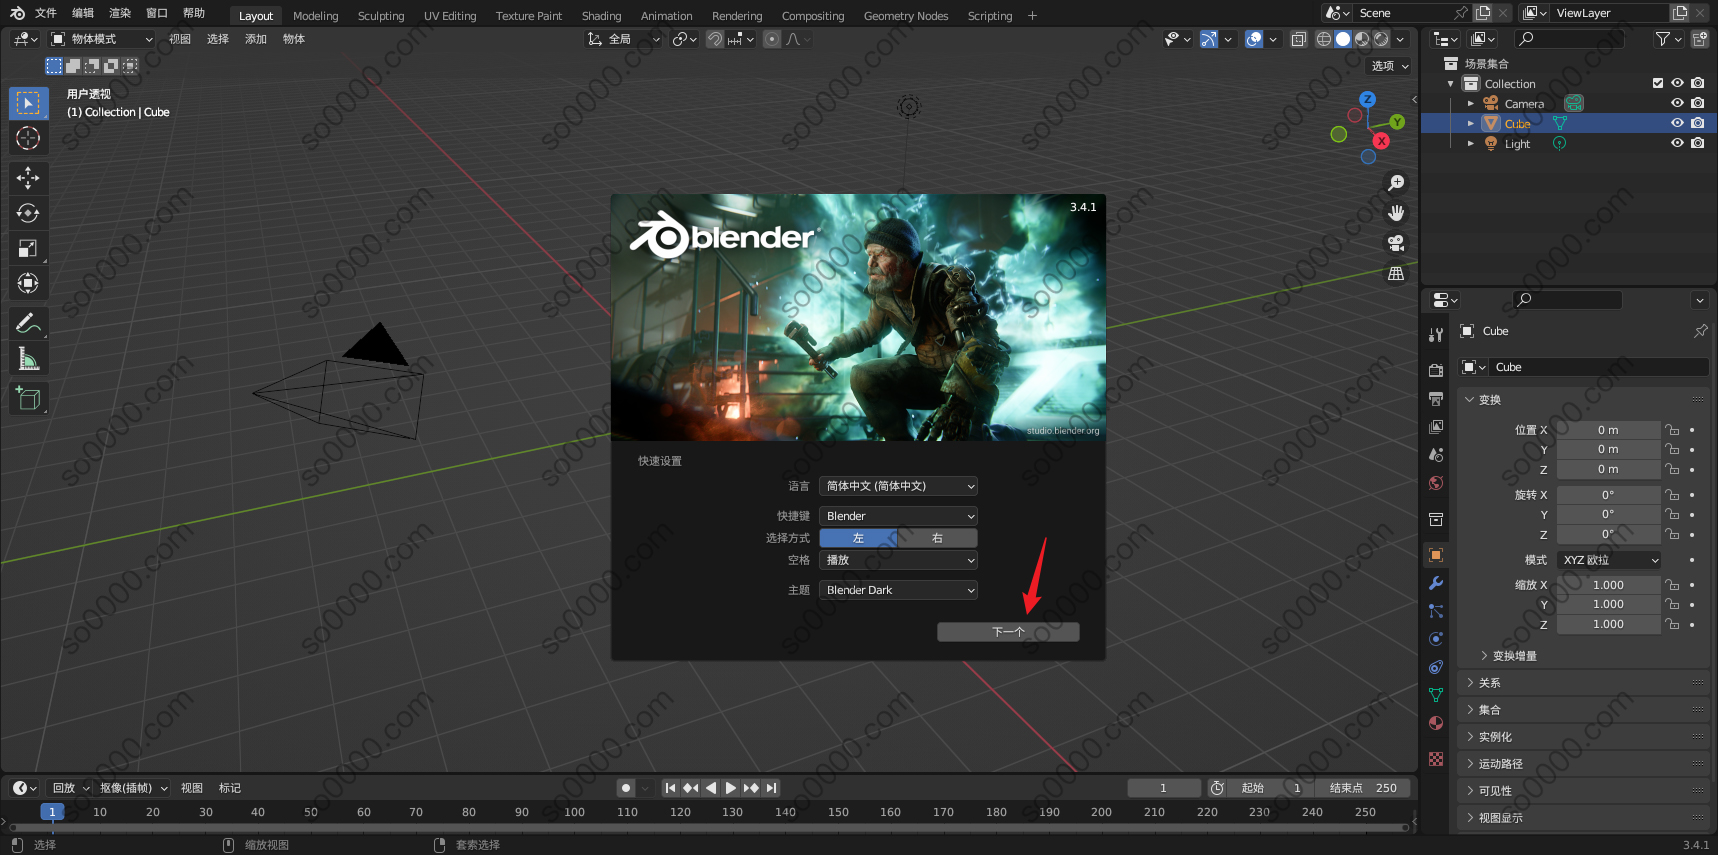The width and height of the screenshot is (1718, 855).
Task: Switch perspective/orthographic with grid icon
Action: (x=1396, y=273)
